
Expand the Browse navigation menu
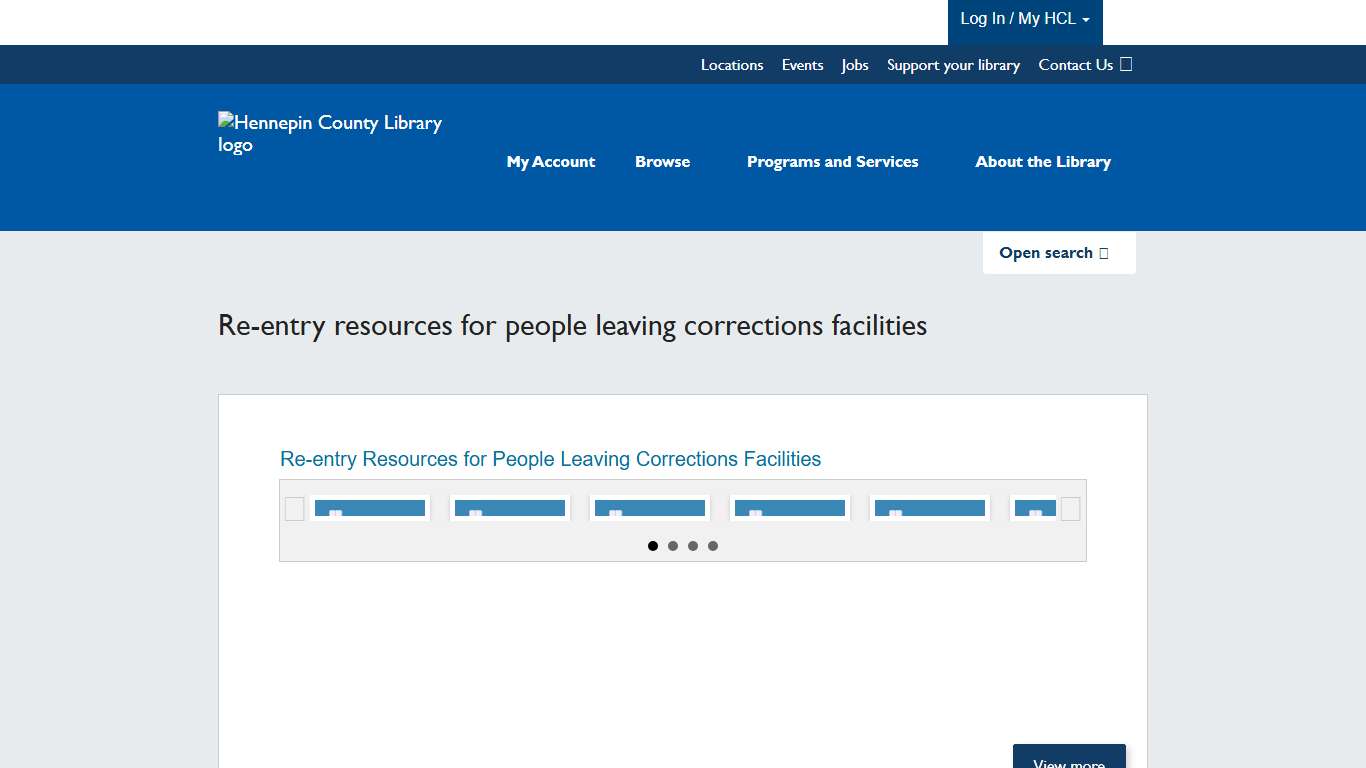pos(662,161)
